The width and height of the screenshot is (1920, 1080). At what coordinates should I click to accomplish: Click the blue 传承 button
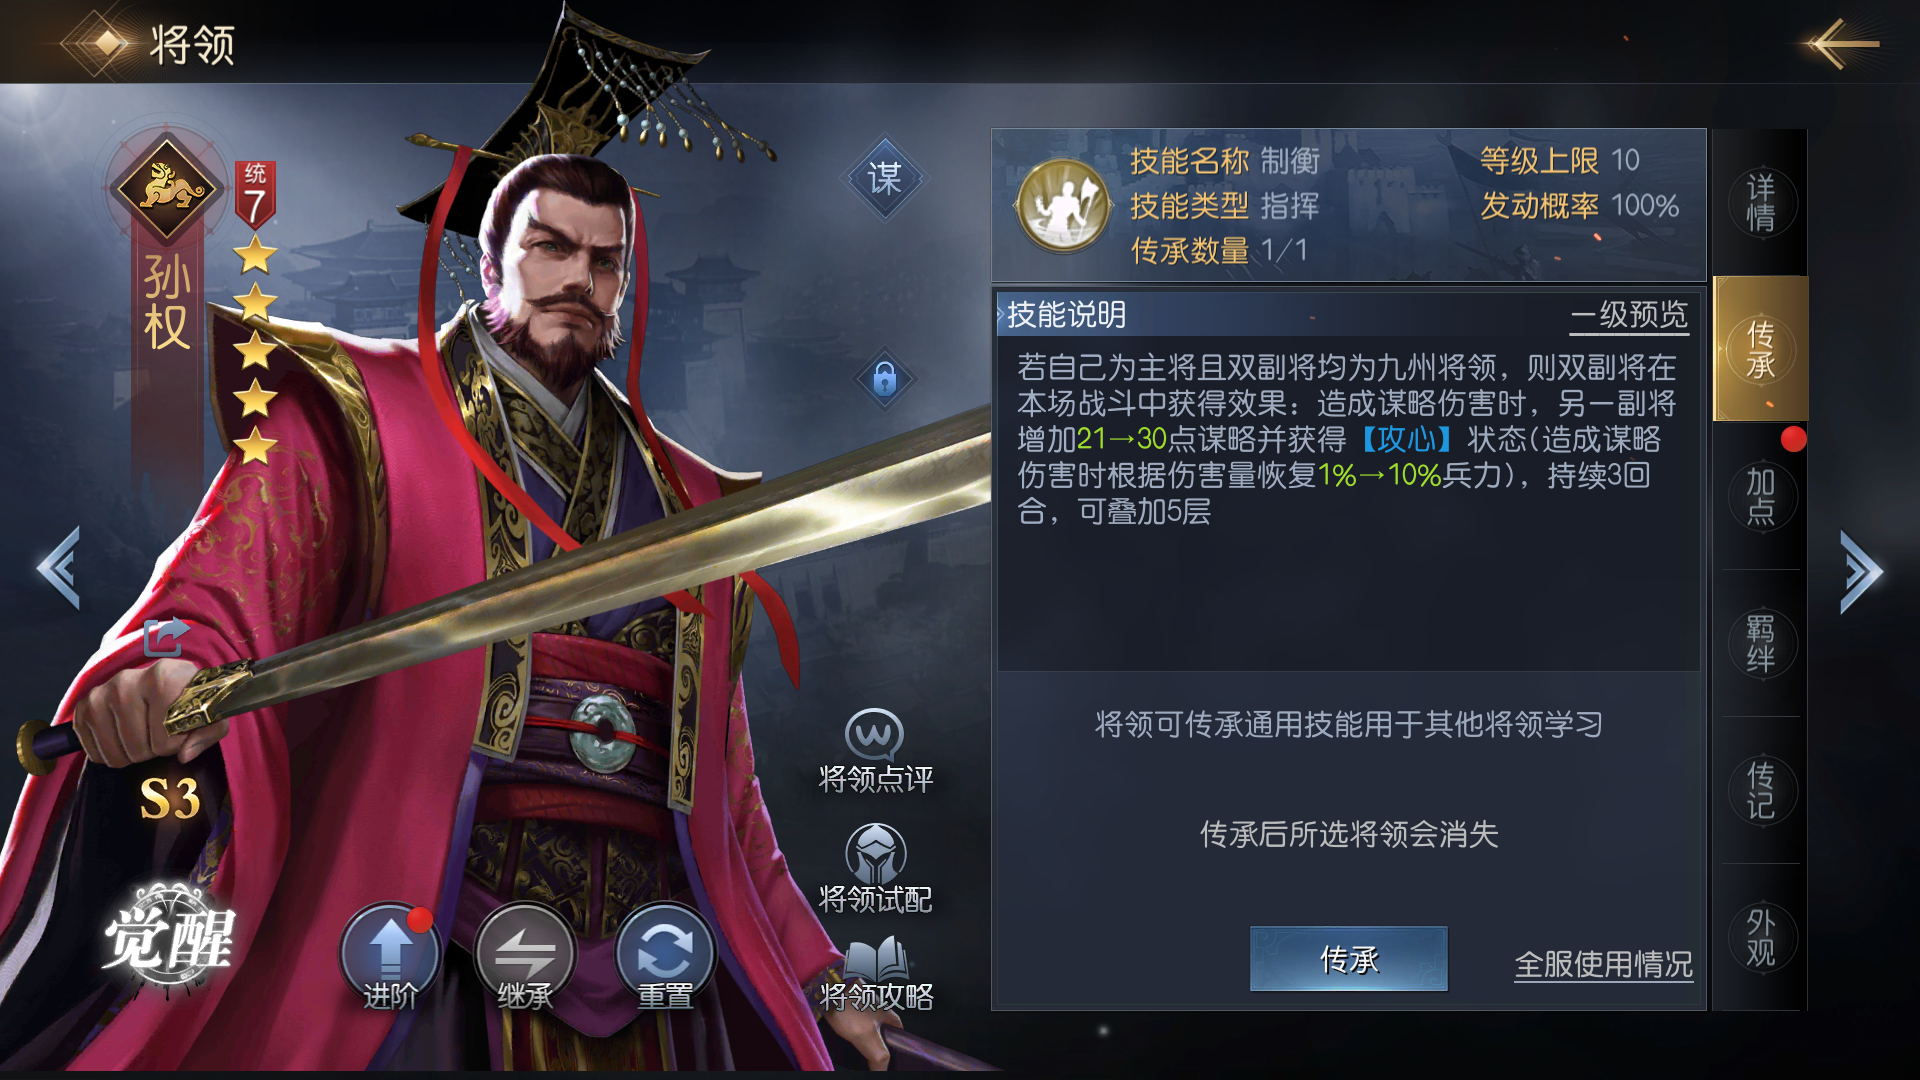point(1348,959)
